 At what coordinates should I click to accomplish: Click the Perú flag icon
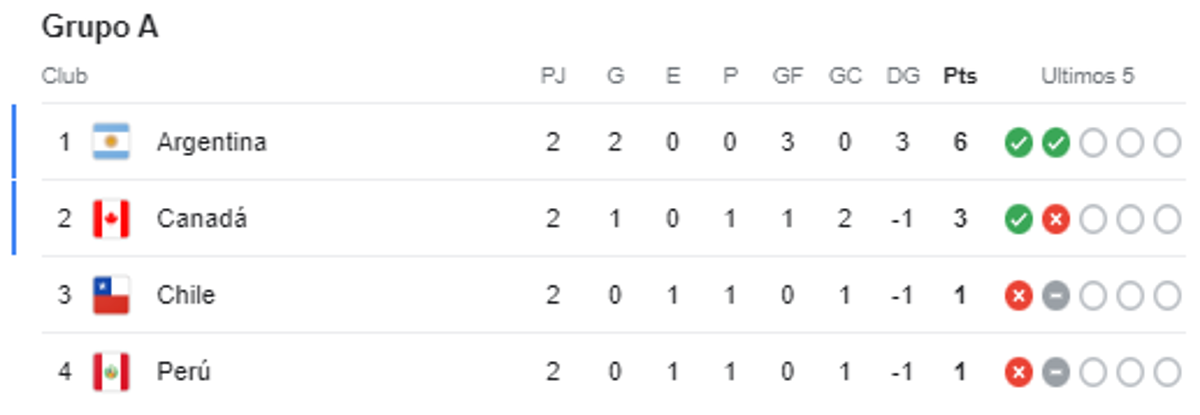coord(111,373)
